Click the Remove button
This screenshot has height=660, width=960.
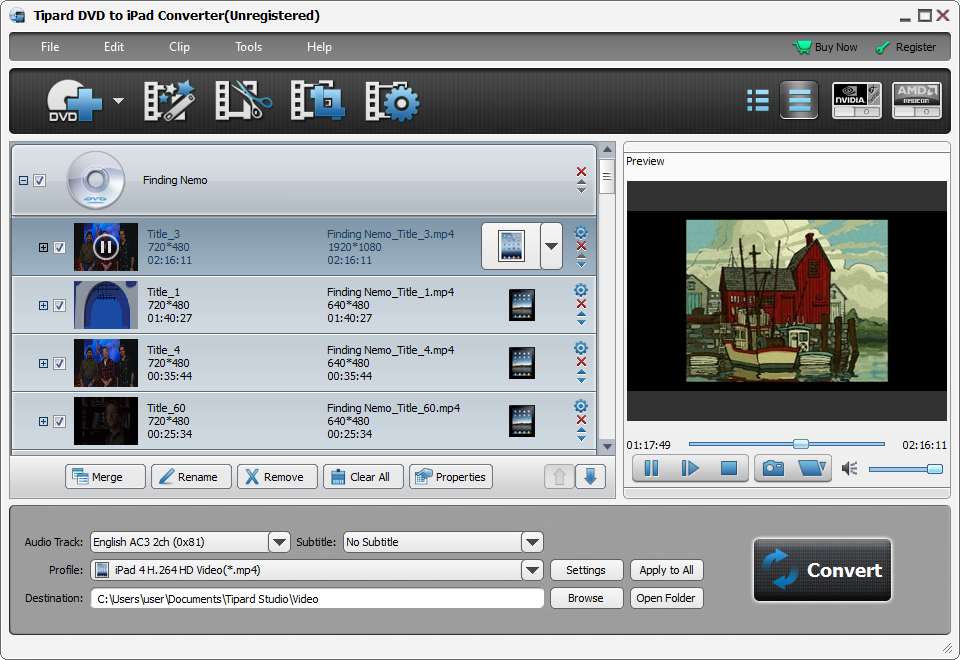277,477
